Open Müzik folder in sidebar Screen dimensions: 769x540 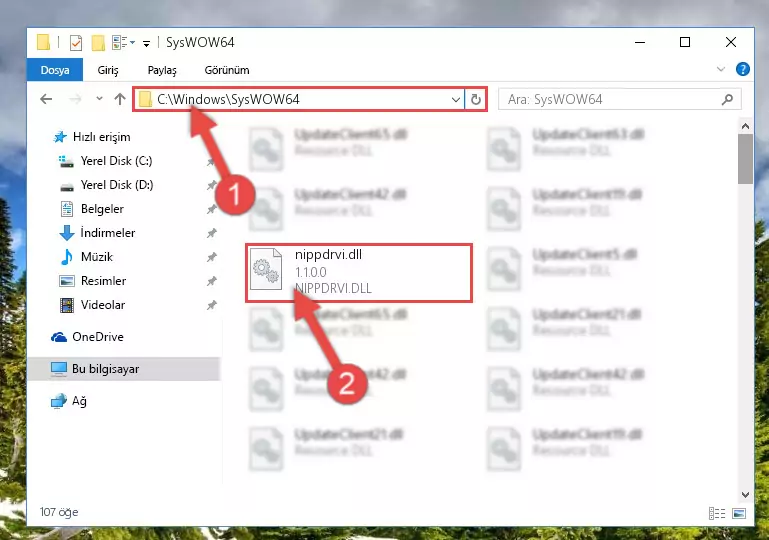(86, 257)
